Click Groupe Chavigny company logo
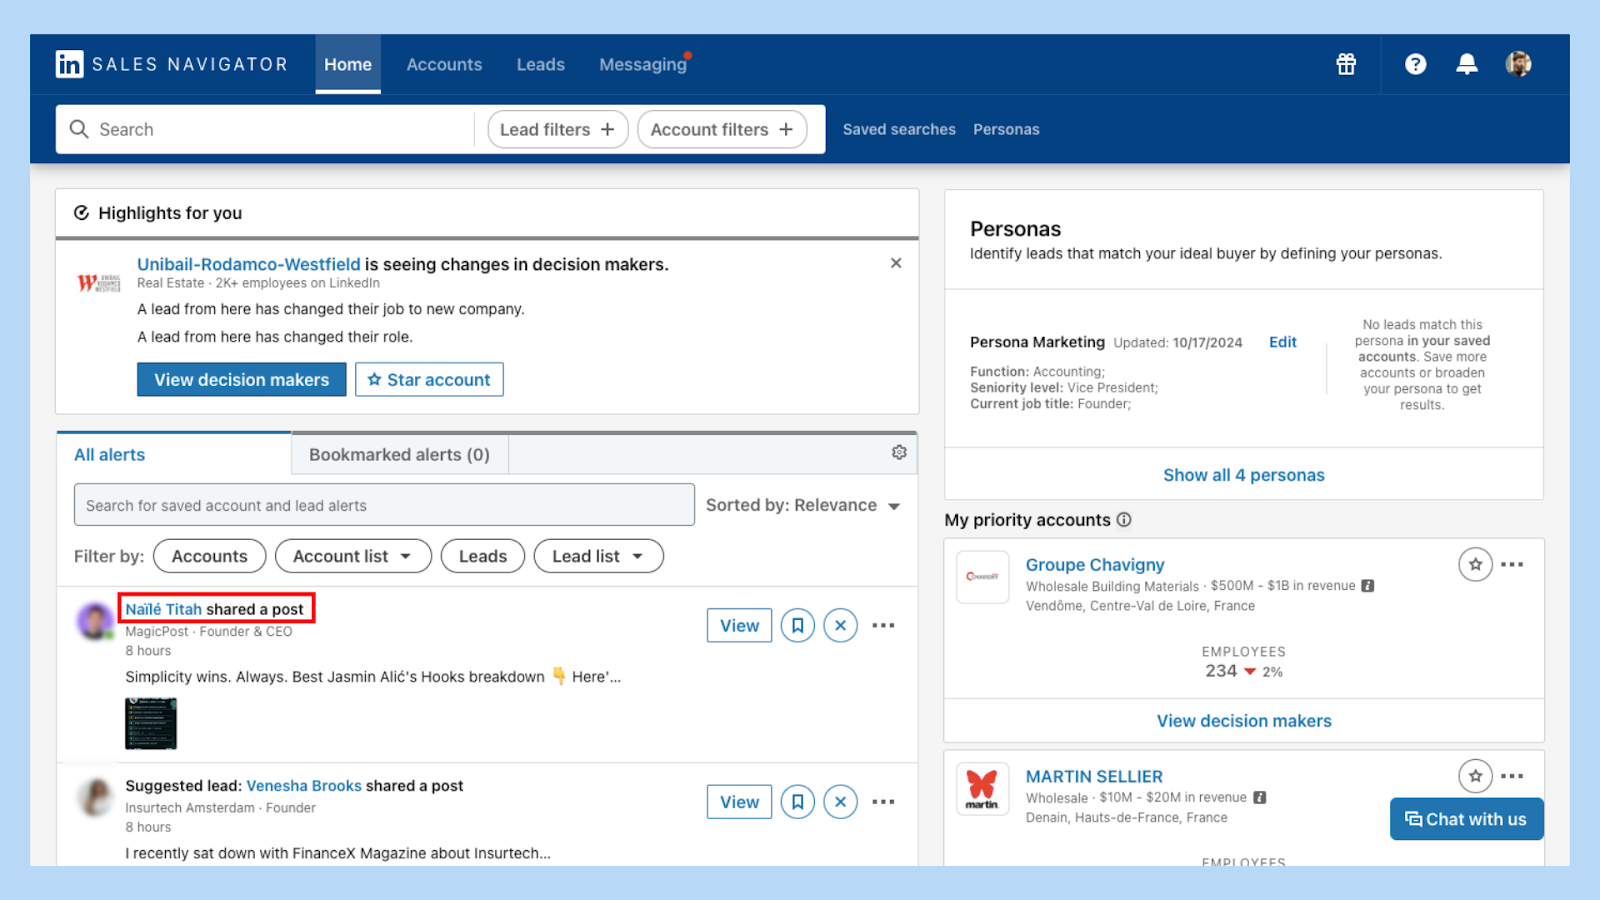1600x900 pixels. point(982,577)
